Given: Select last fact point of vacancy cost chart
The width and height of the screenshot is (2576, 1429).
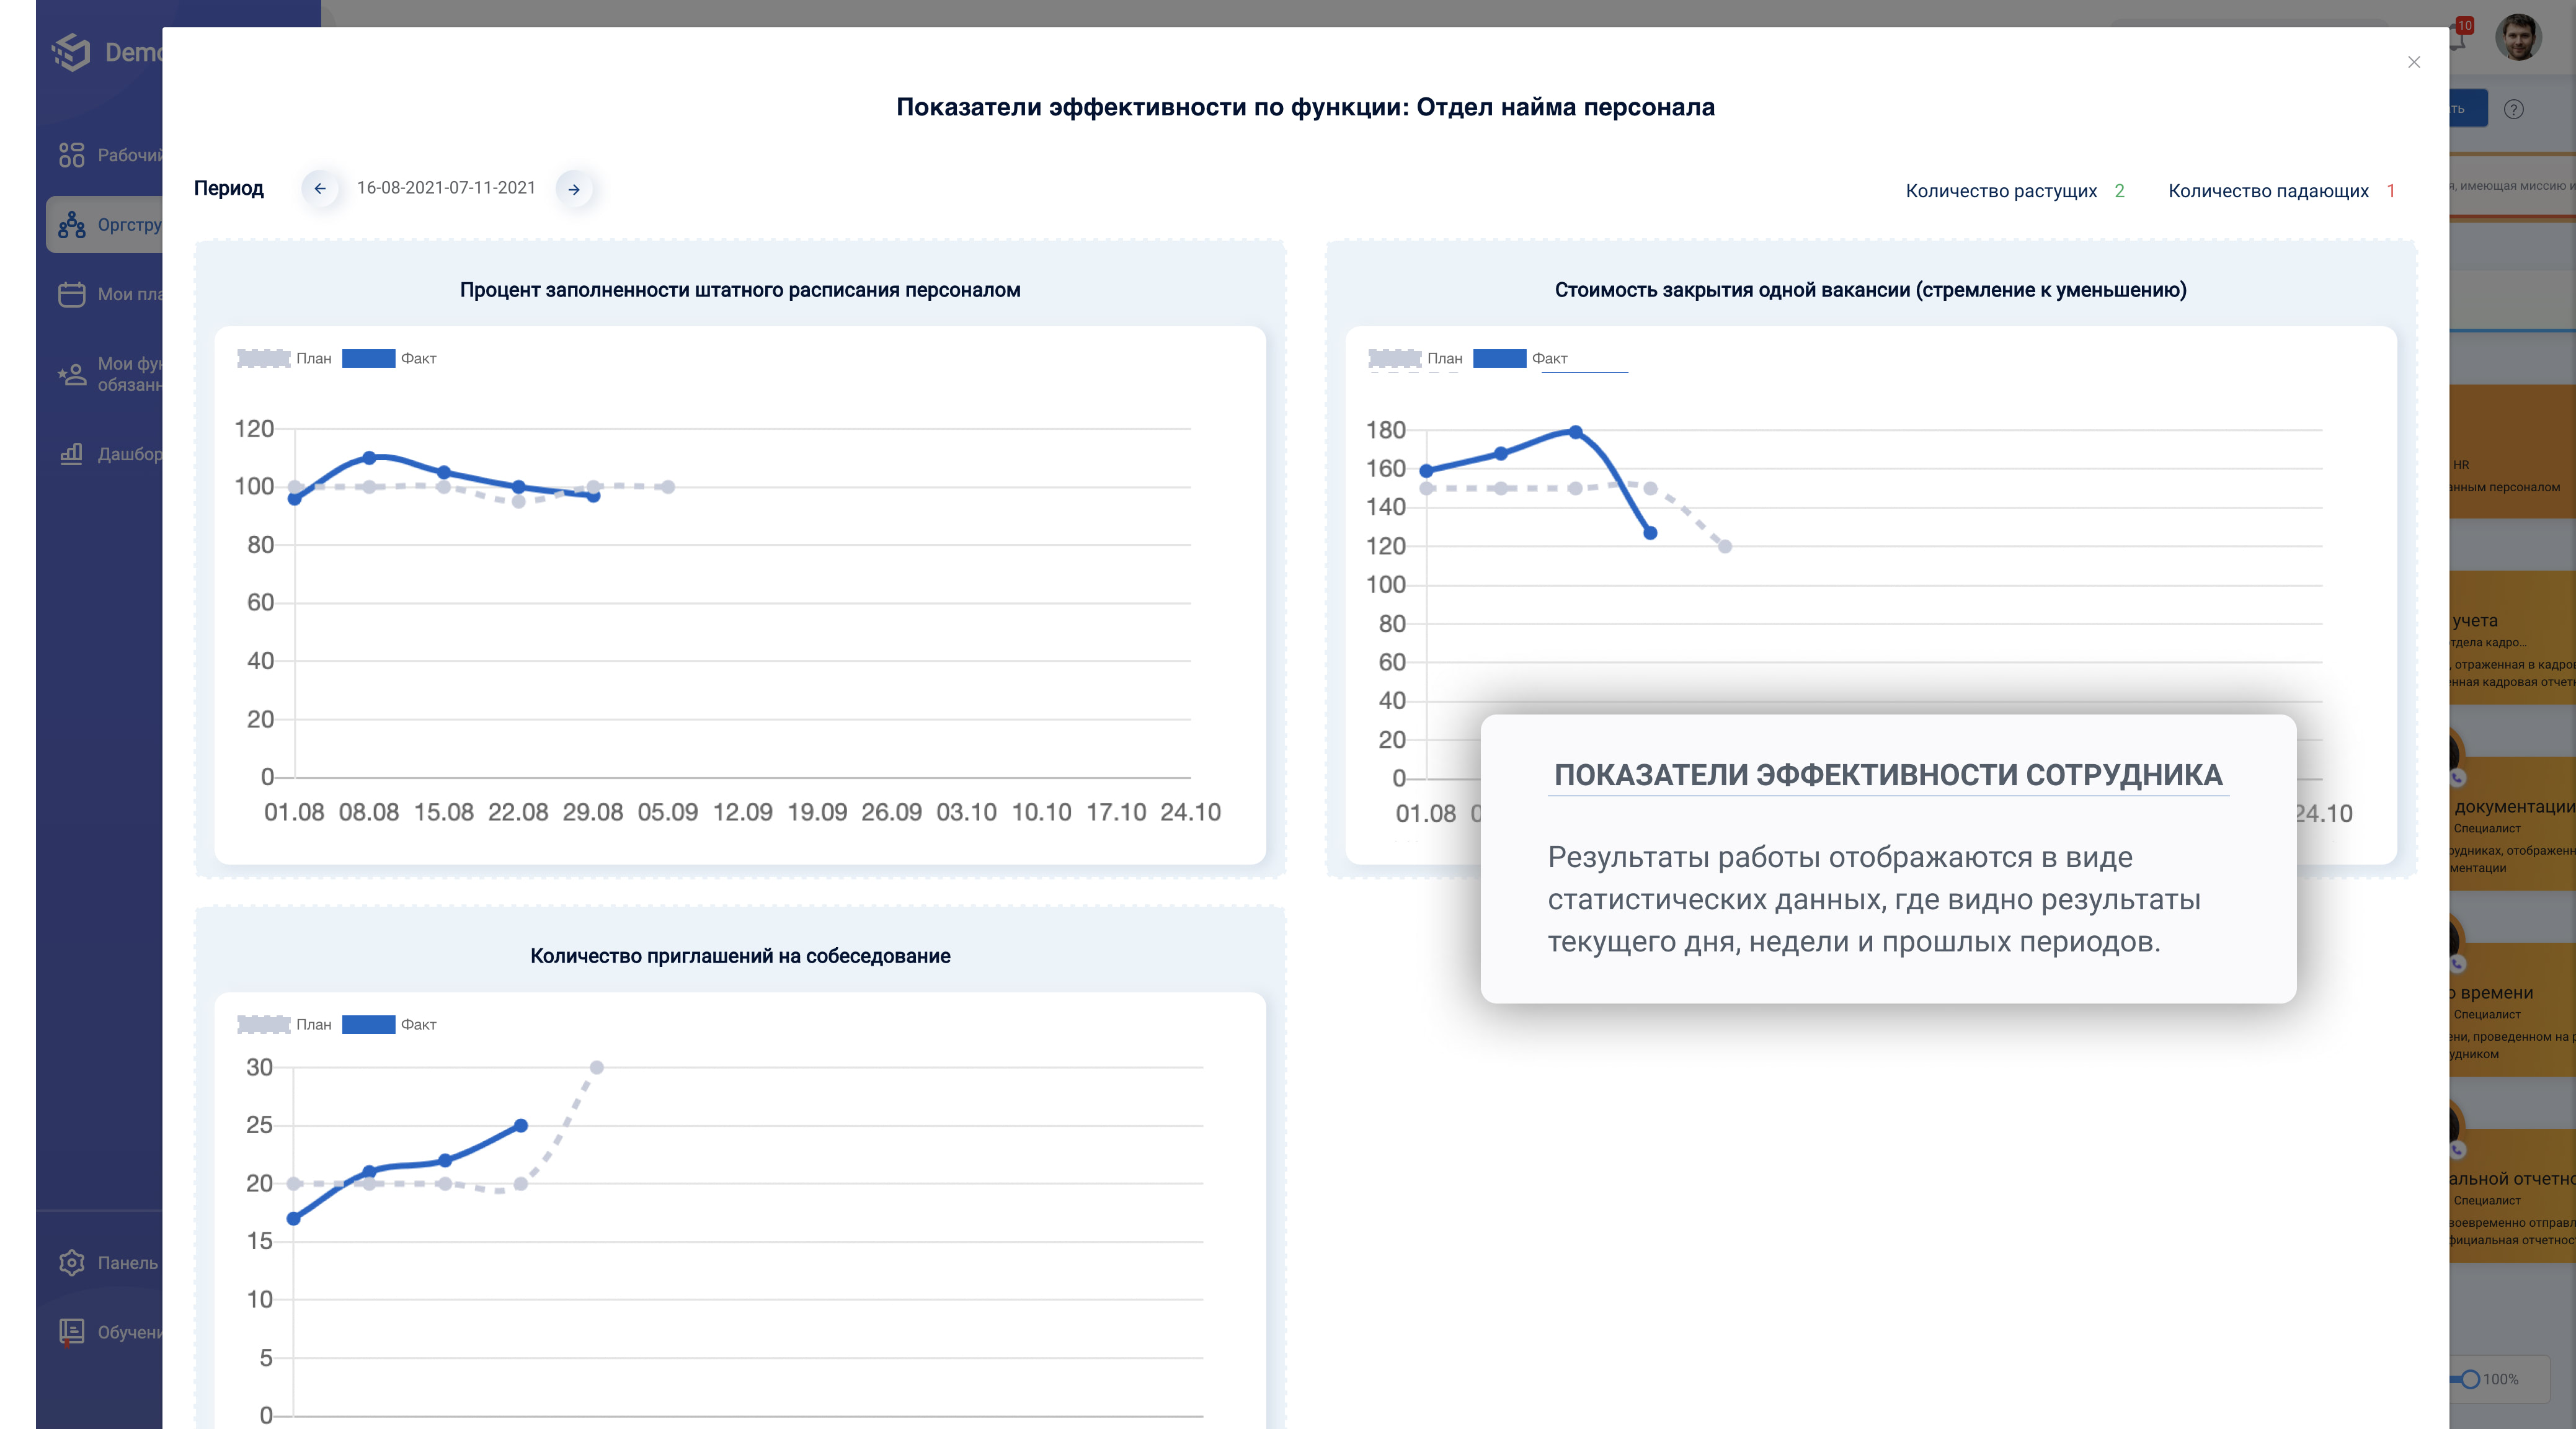Looking at the screenshot, I should coord(1650,533).
